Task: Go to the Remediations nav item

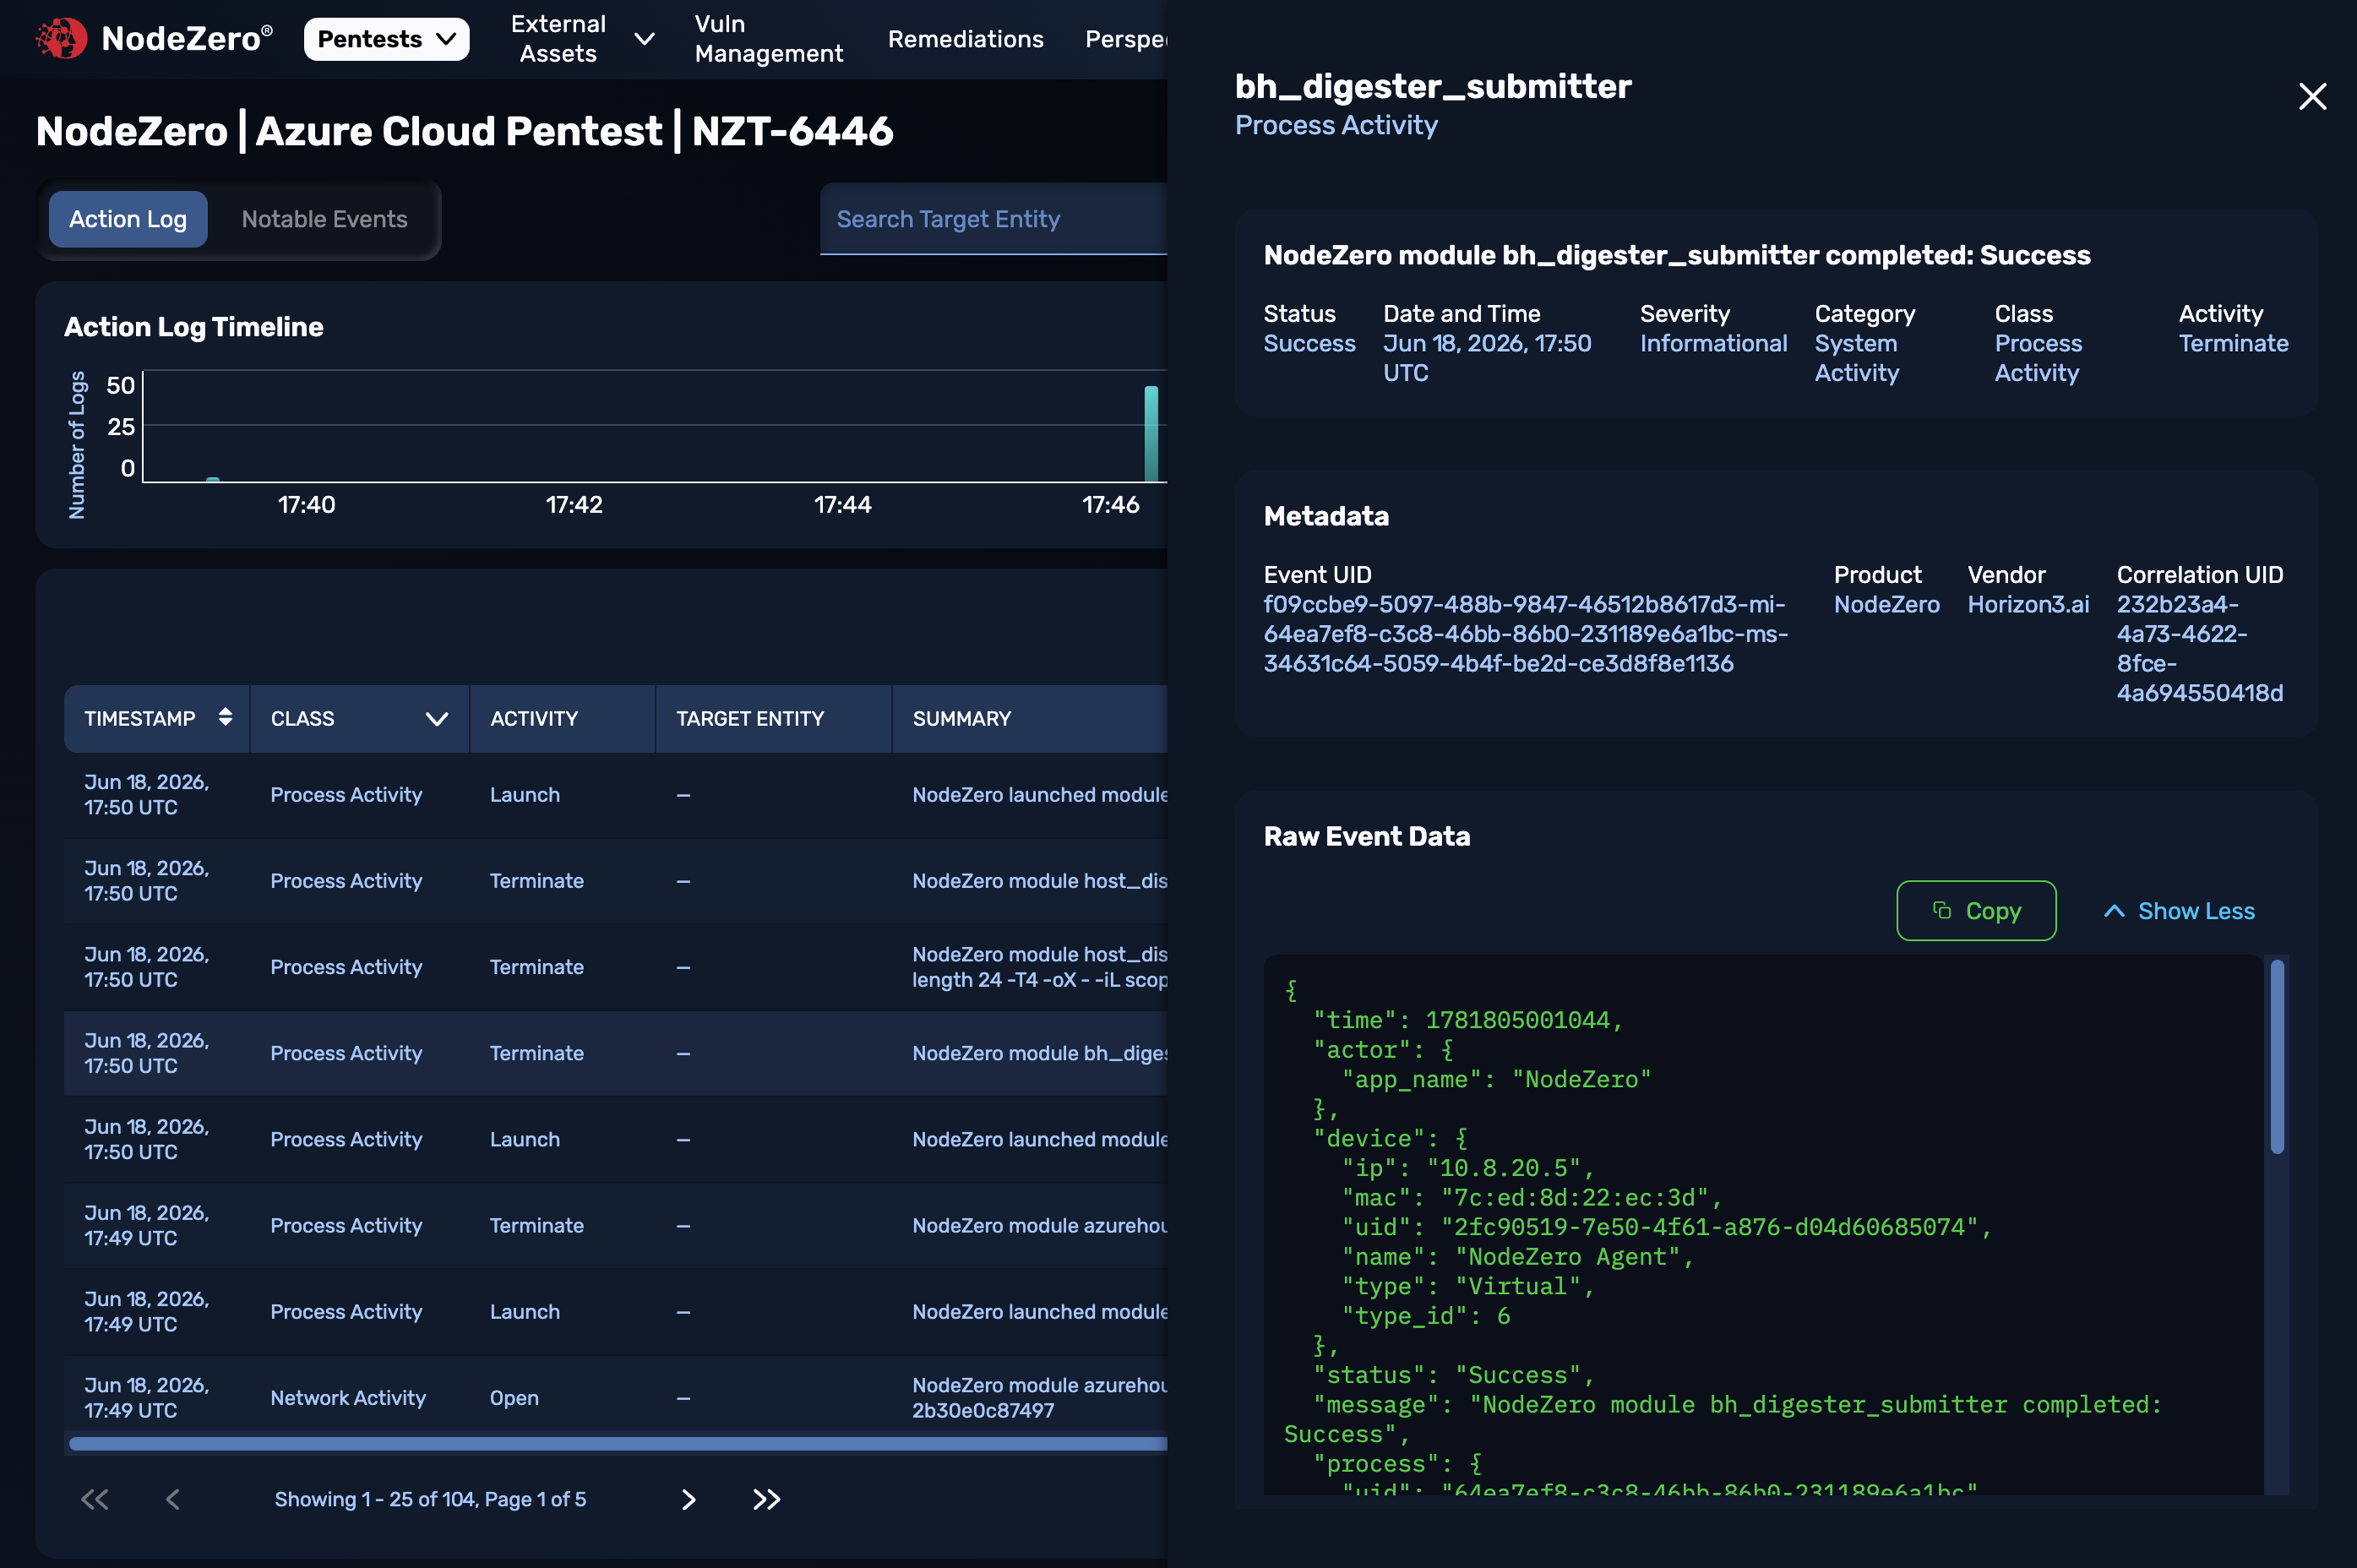Action: [965, 39]
